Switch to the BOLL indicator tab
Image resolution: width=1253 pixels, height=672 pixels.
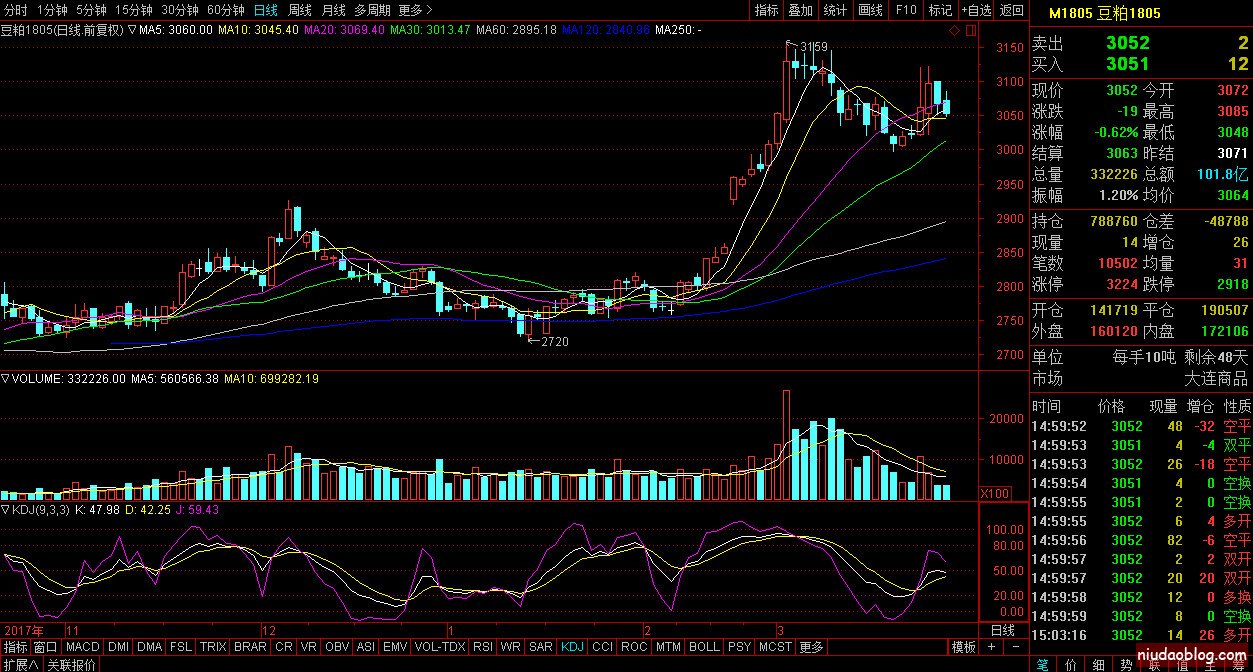click(703, 647)
